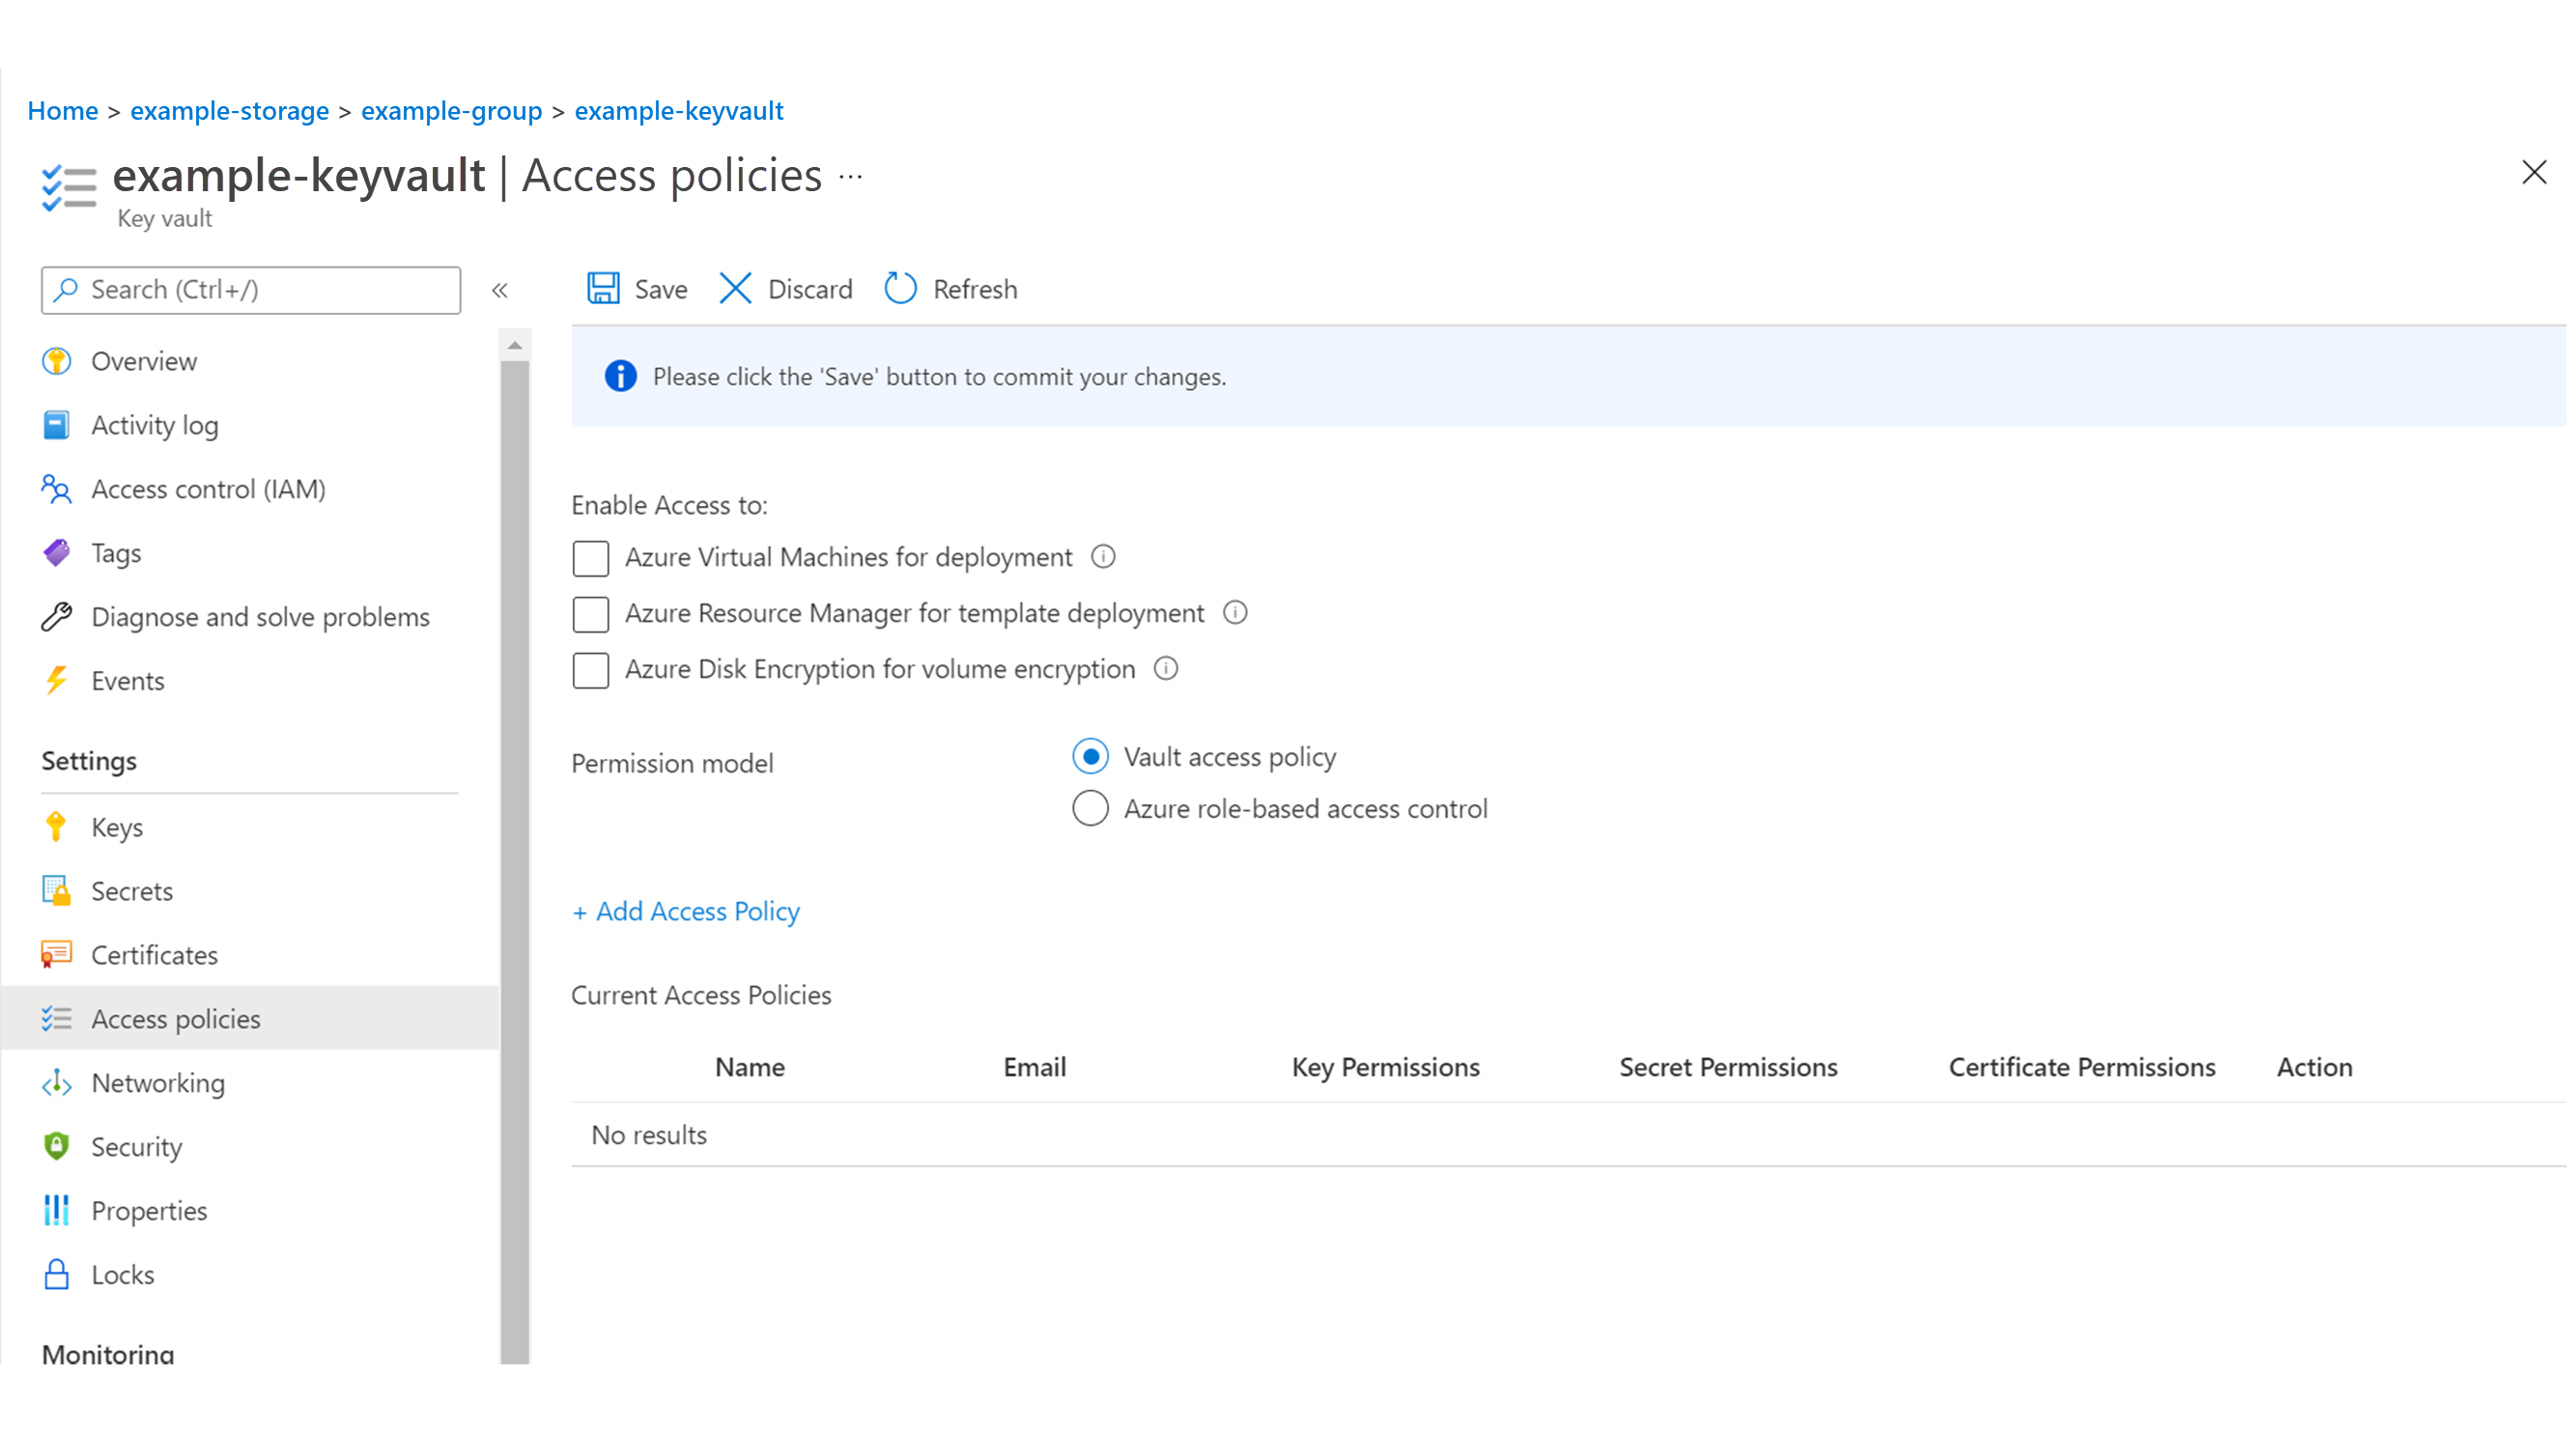Enable Azure Virtual Machines for deployment checkbox
The height and width of the screenshot is (1432, 2576).
591,558
